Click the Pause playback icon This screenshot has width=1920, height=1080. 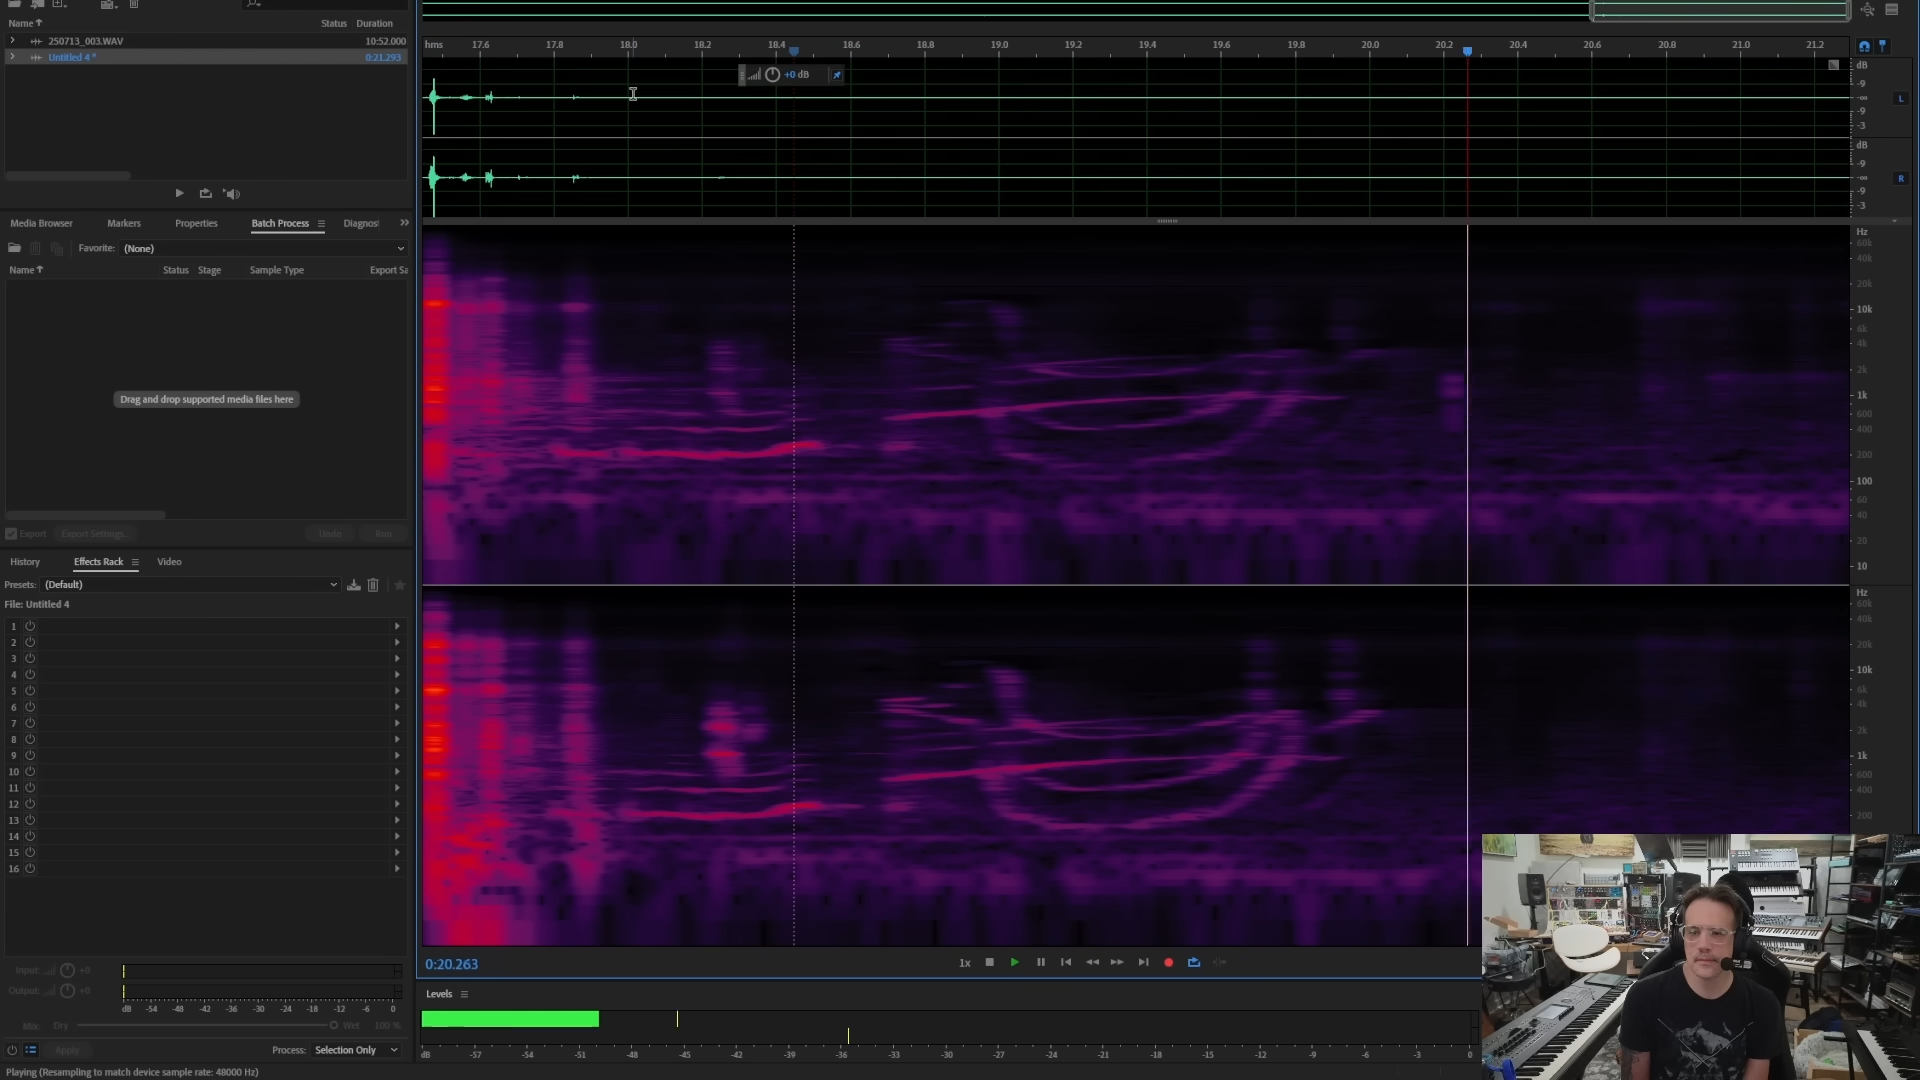[x=1040, y=962]
